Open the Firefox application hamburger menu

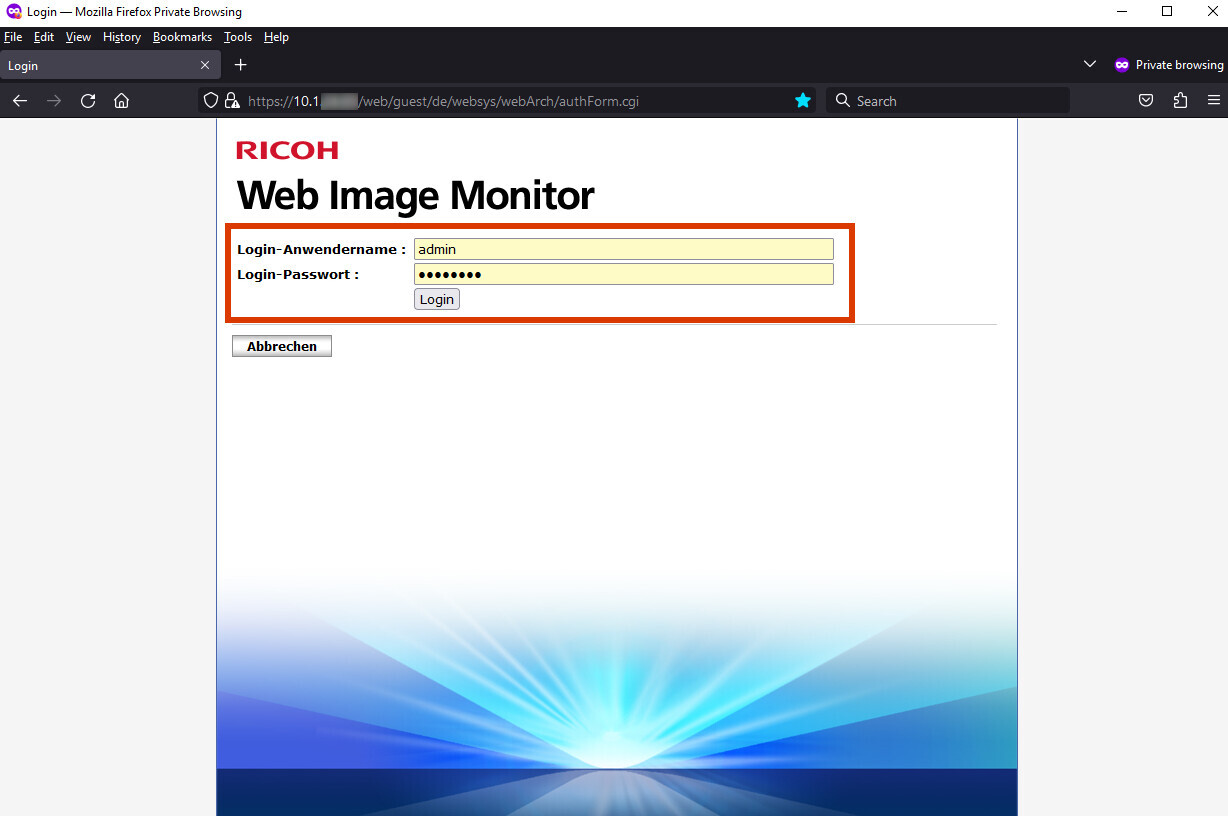[1214, 101]
